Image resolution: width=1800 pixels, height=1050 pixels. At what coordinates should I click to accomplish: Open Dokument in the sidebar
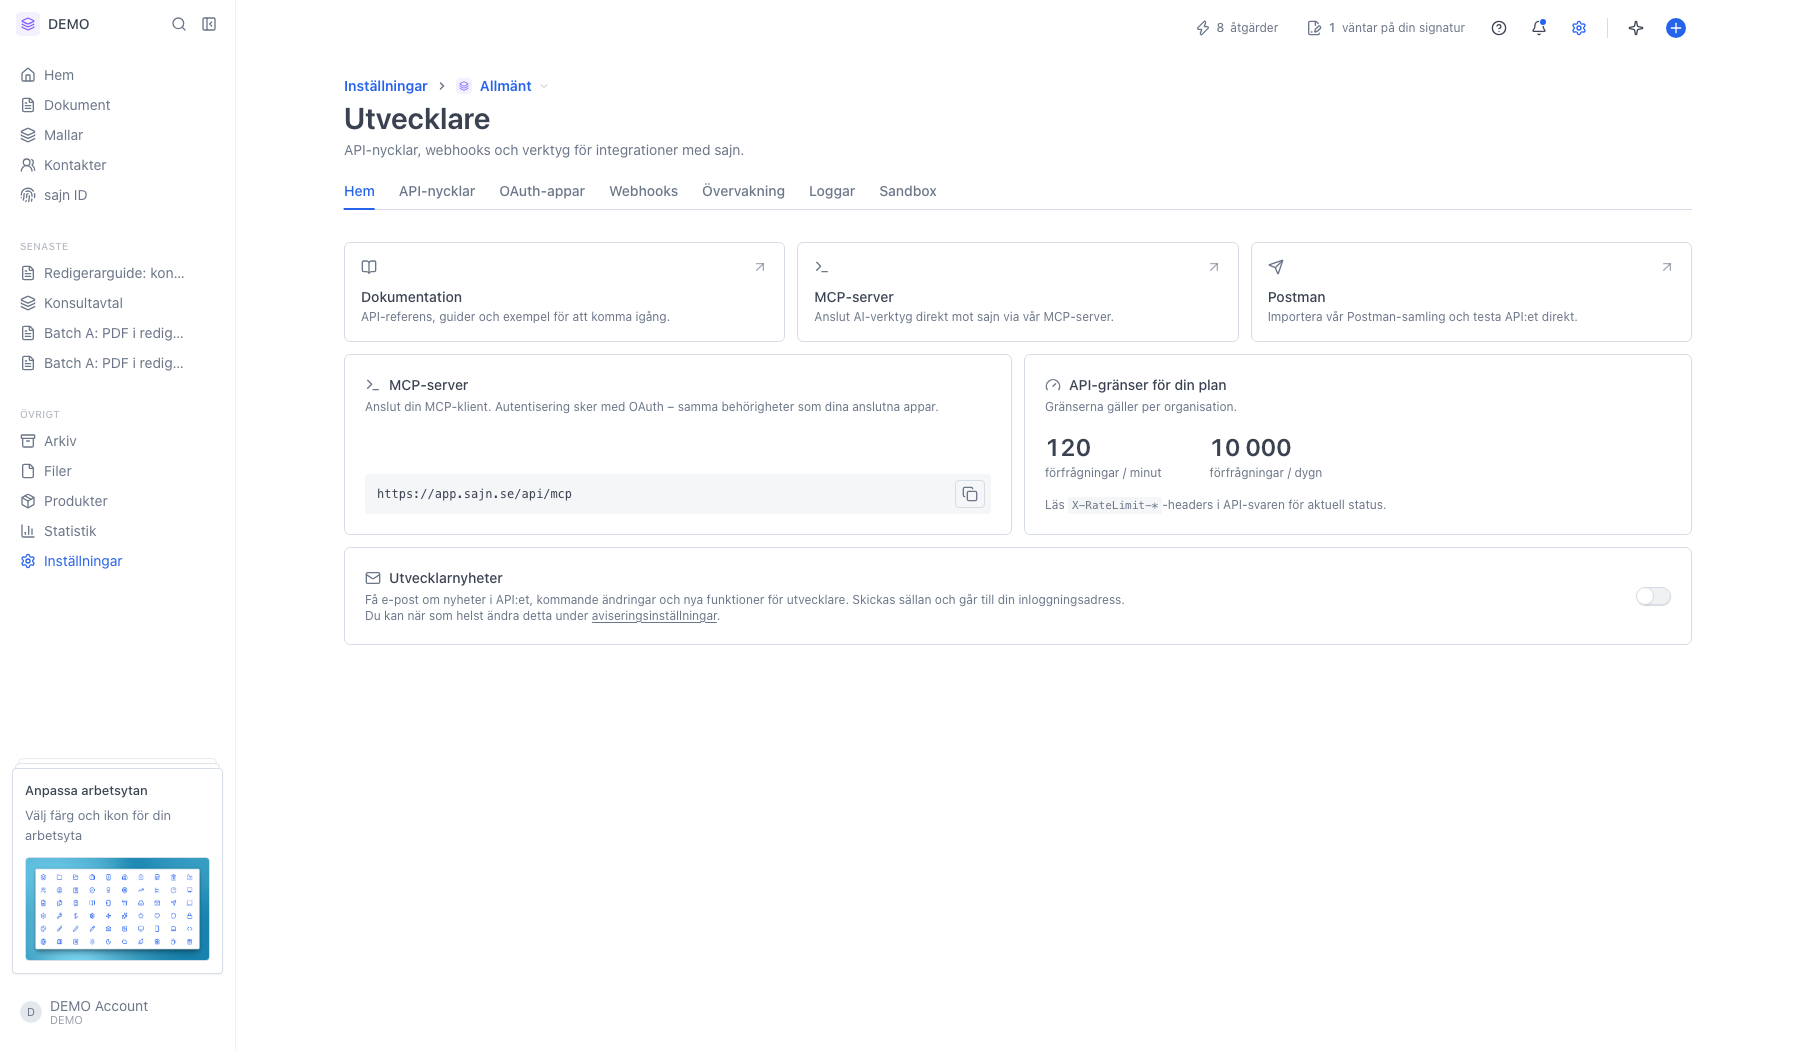coord(117,105)
